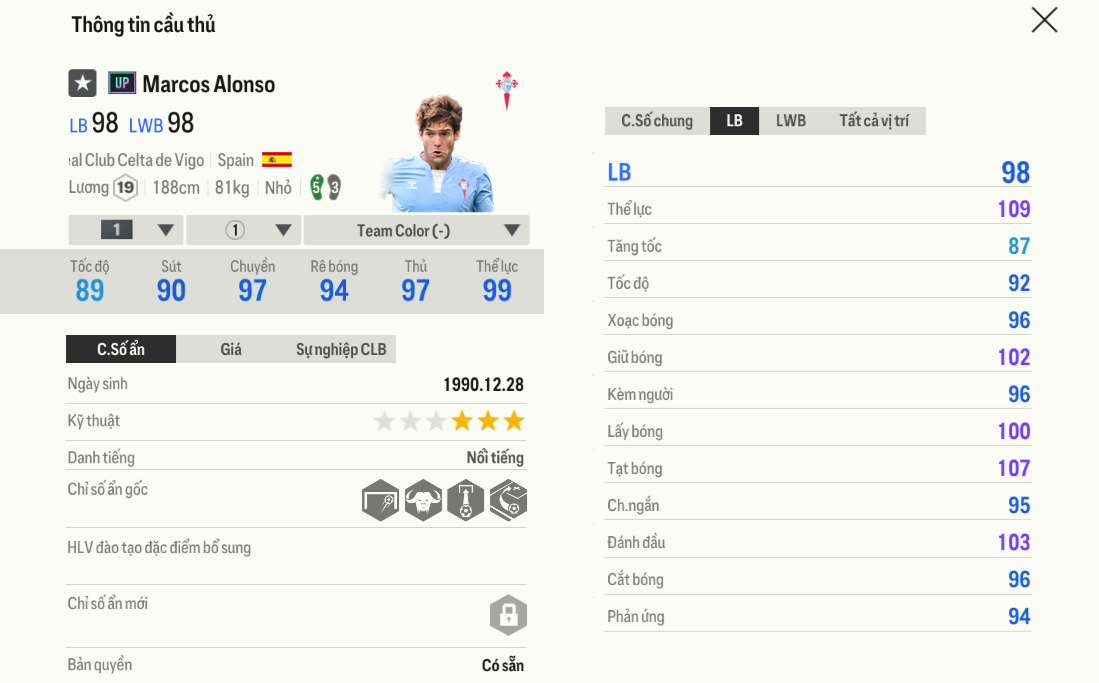Click the UP badge next to Marcos Alonso
1099x683 pixels.
click(120, 83)
